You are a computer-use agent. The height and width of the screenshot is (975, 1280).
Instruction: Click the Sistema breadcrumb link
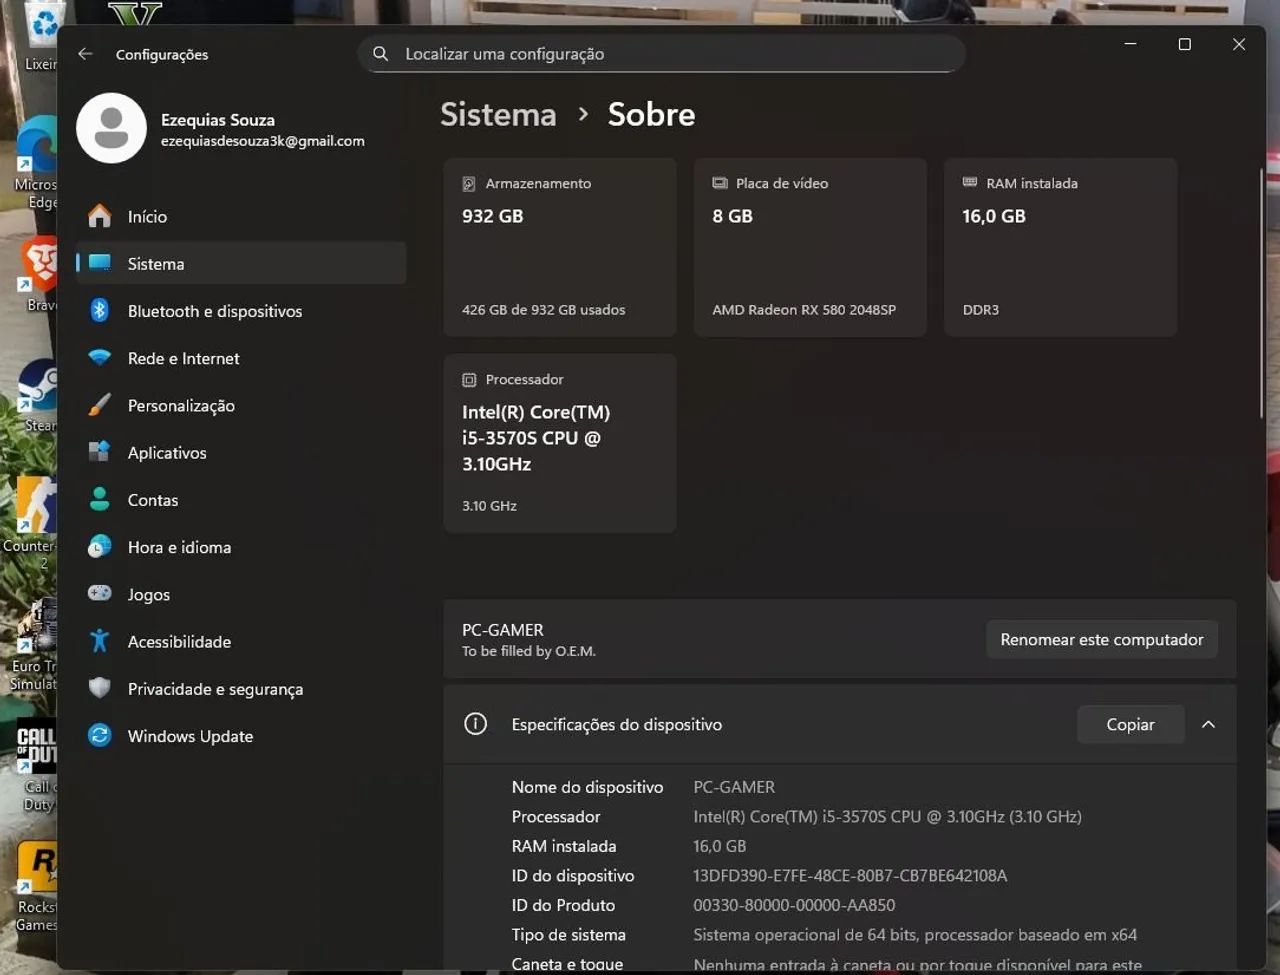(x=498, y=115)
